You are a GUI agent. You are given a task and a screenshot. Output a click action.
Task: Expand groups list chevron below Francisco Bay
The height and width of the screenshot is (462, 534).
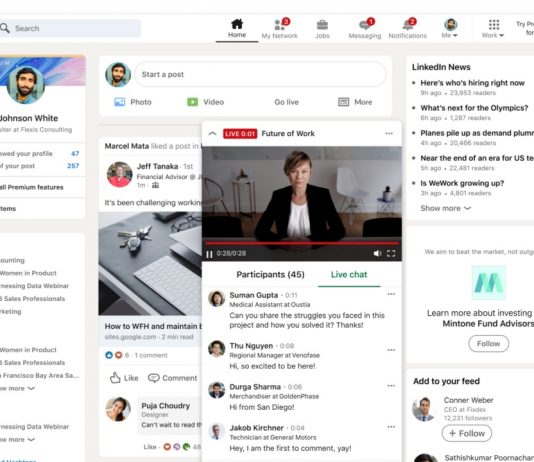[x=31, y=388]
